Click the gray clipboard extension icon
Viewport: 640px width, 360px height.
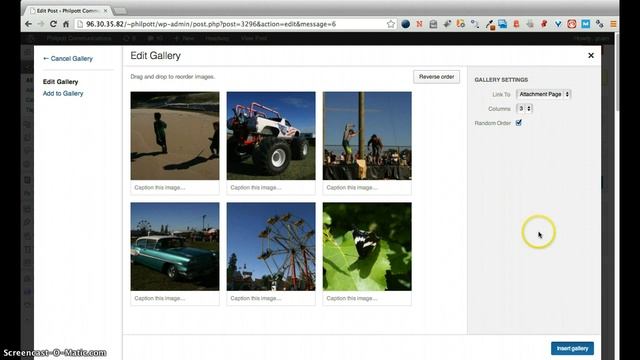tap(433, 24)
